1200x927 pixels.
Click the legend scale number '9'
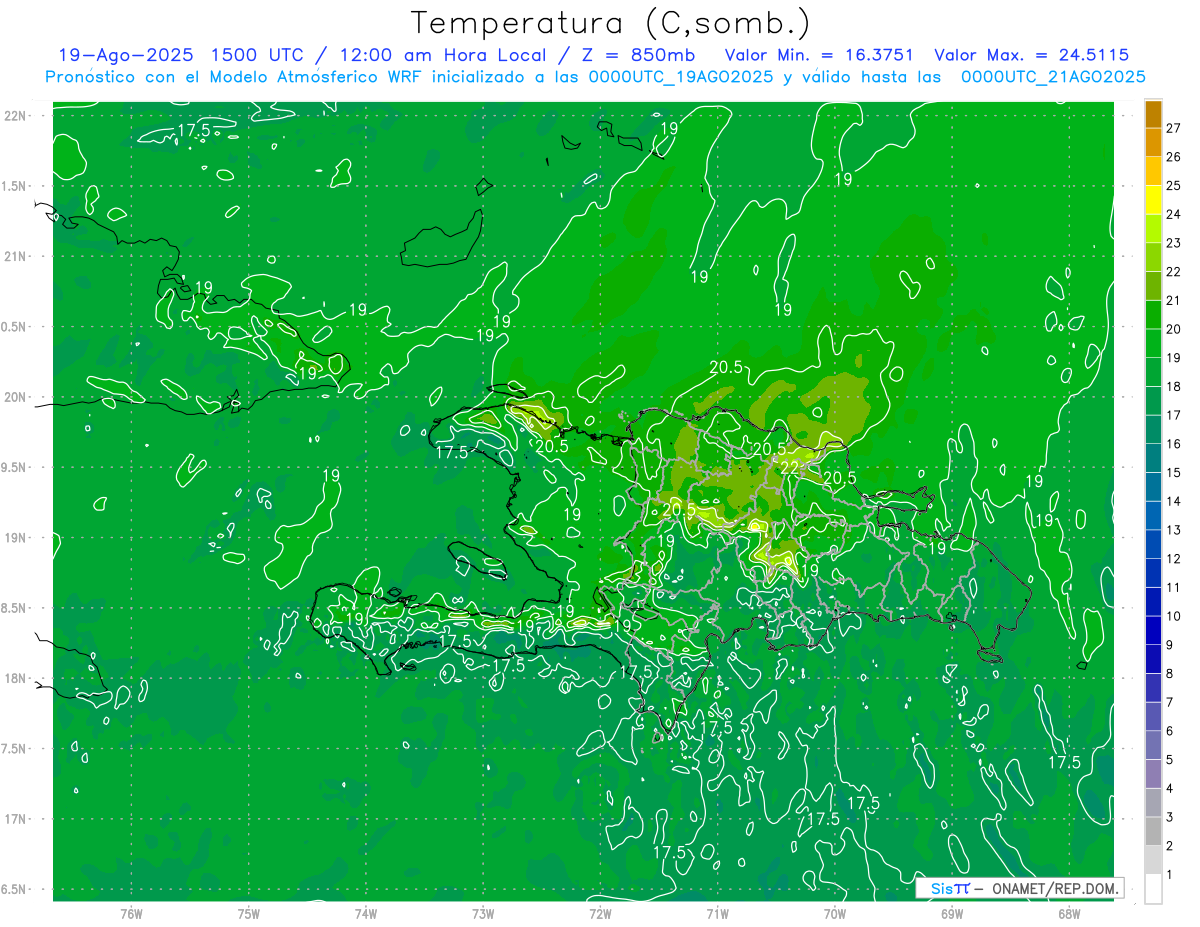point(1170,645)
